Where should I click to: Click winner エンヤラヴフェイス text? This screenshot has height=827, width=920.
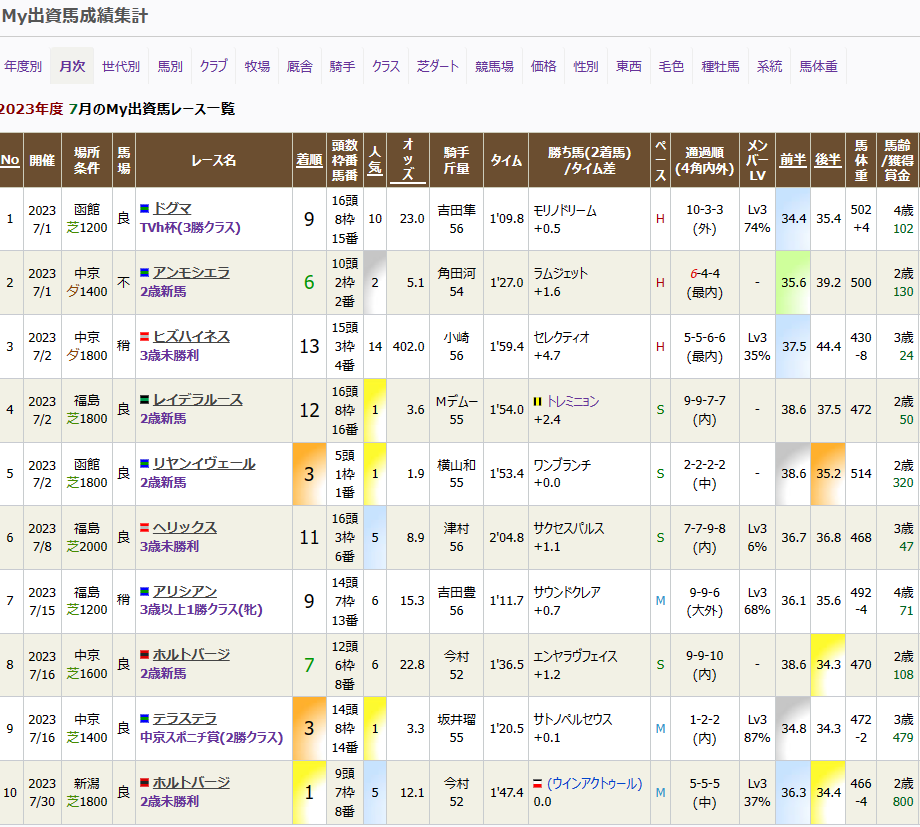(x=575, y=656)
